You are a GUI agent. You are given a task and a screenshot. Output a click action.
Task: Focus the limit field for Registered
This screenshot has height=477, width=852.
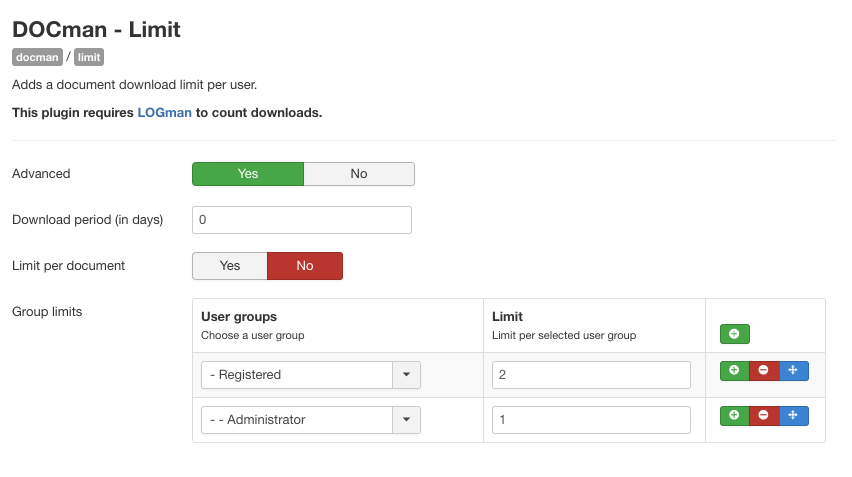591,375
